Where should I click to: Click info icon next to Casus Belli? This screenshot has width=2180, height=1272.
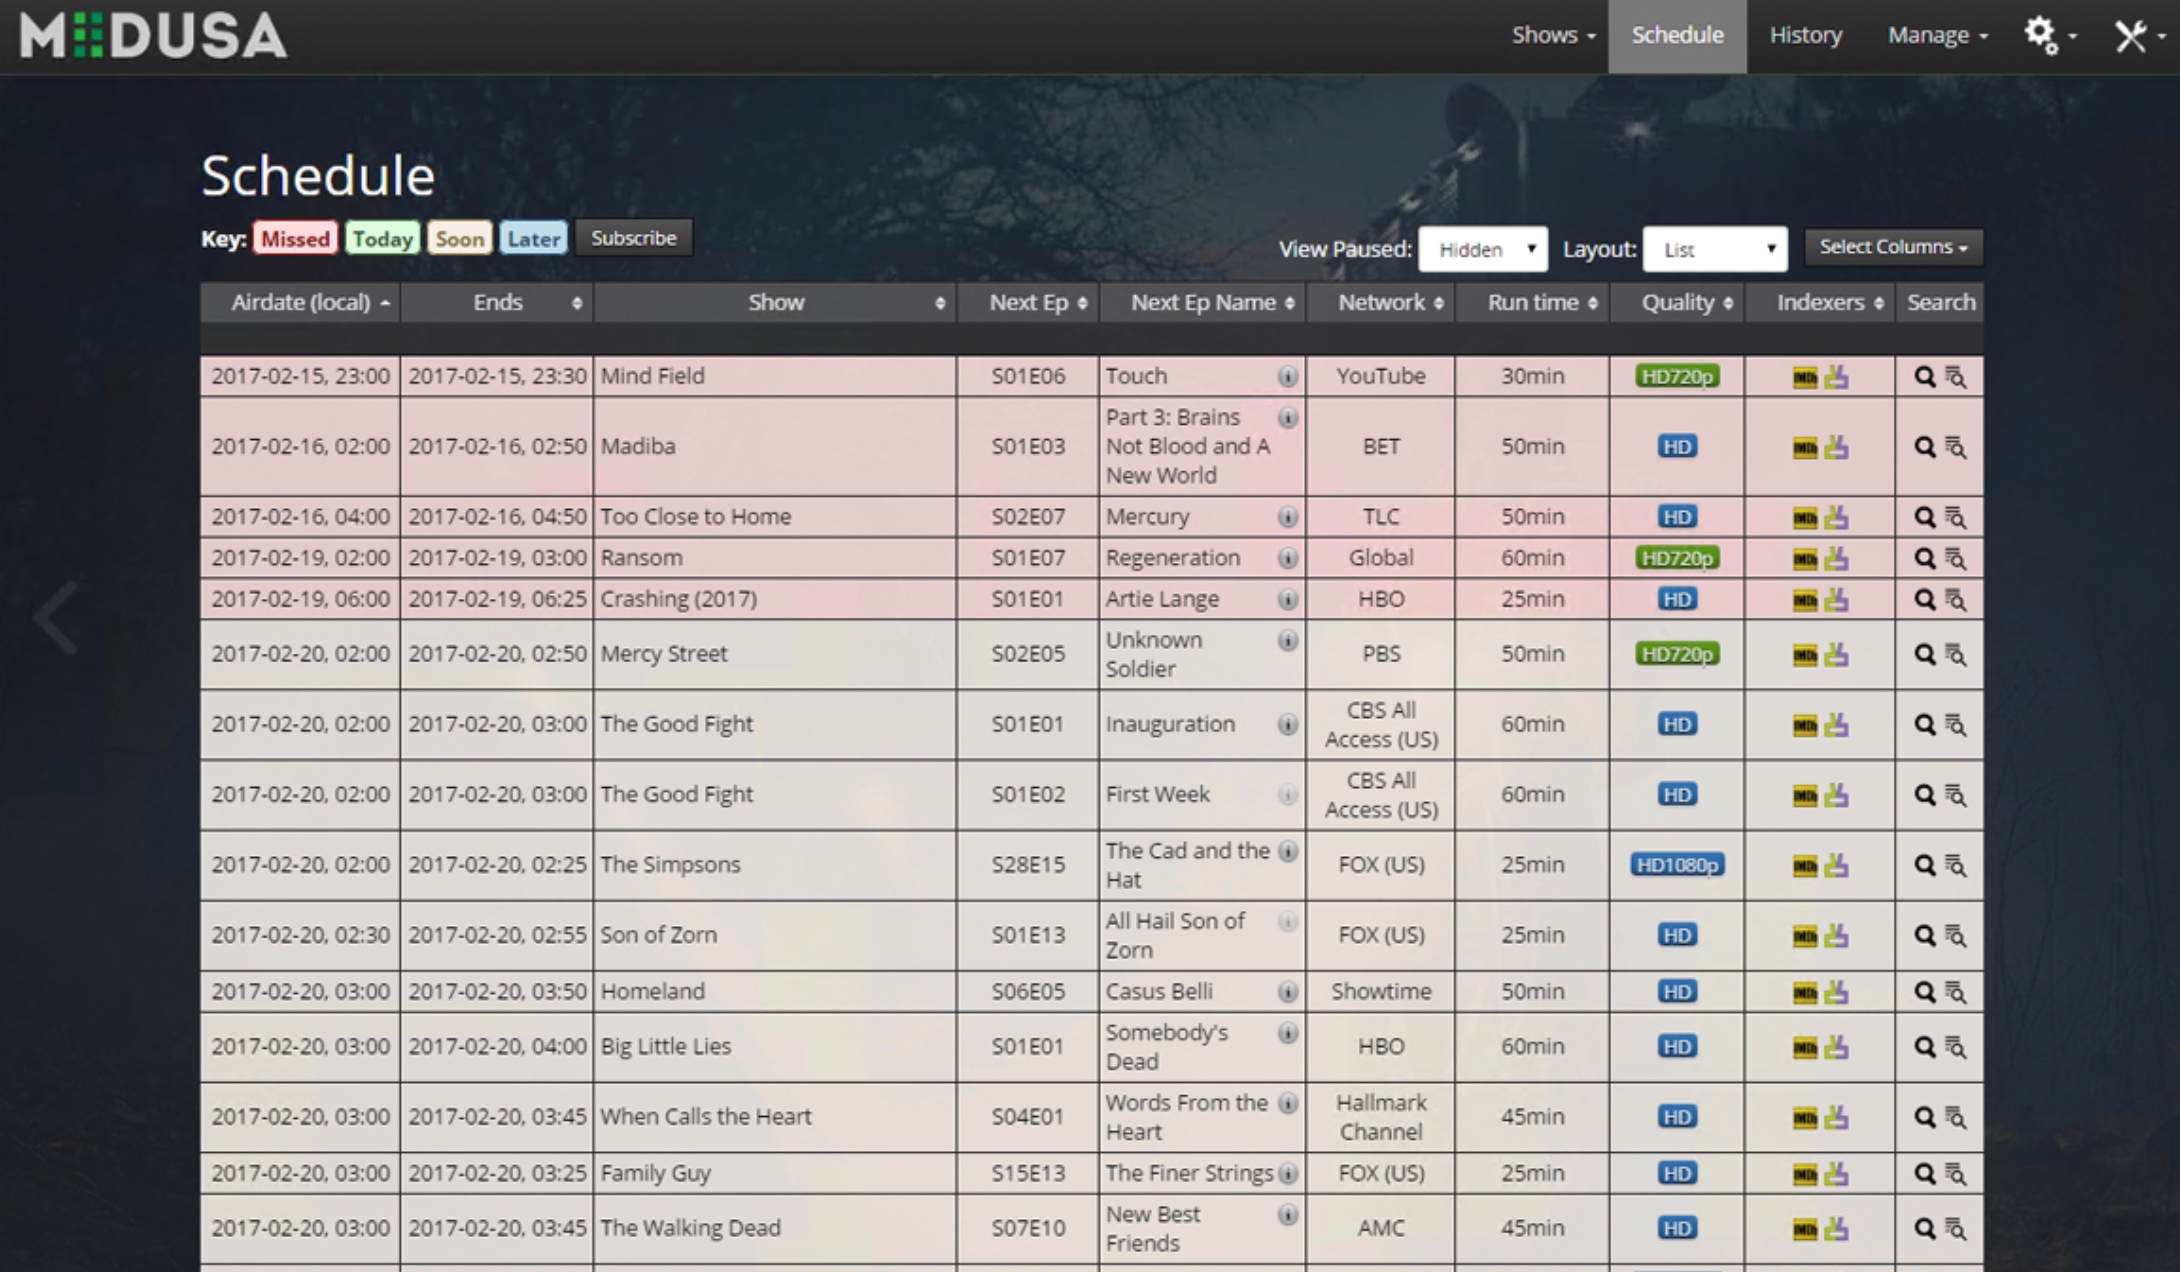[x=1288, y=992]
